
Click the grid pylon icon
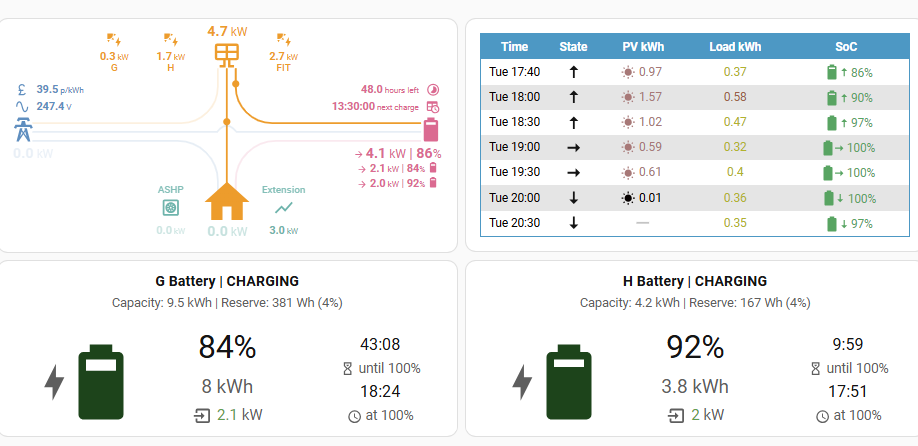click(x=23, y=130)
